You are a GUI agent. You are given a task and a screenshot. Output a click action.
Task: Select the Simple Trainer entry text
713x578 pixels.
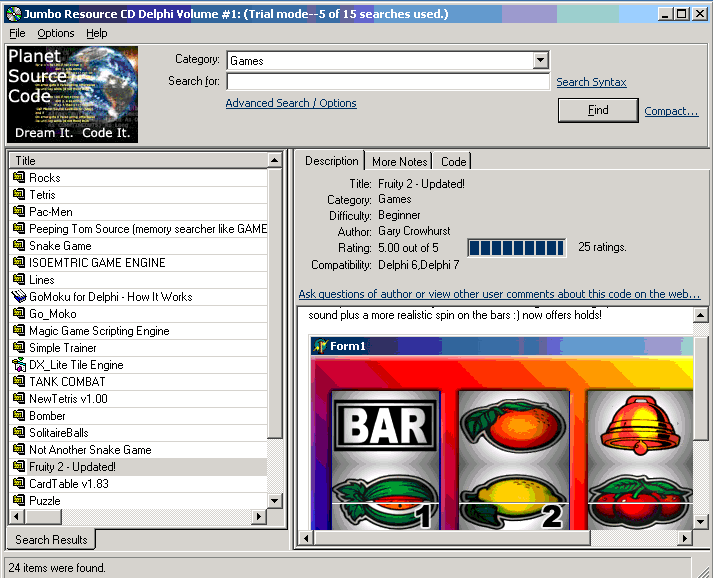point(62,347)
